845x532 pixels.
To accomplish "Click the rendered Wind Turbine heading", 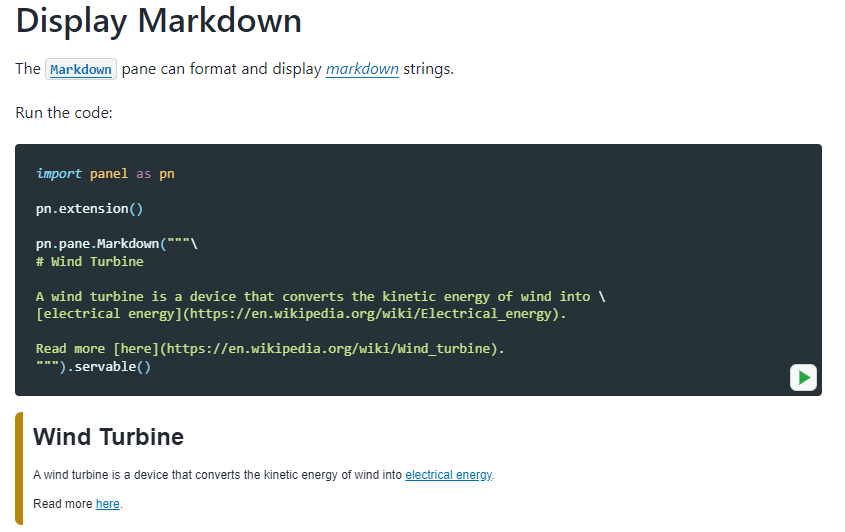I will click(108, 437).
